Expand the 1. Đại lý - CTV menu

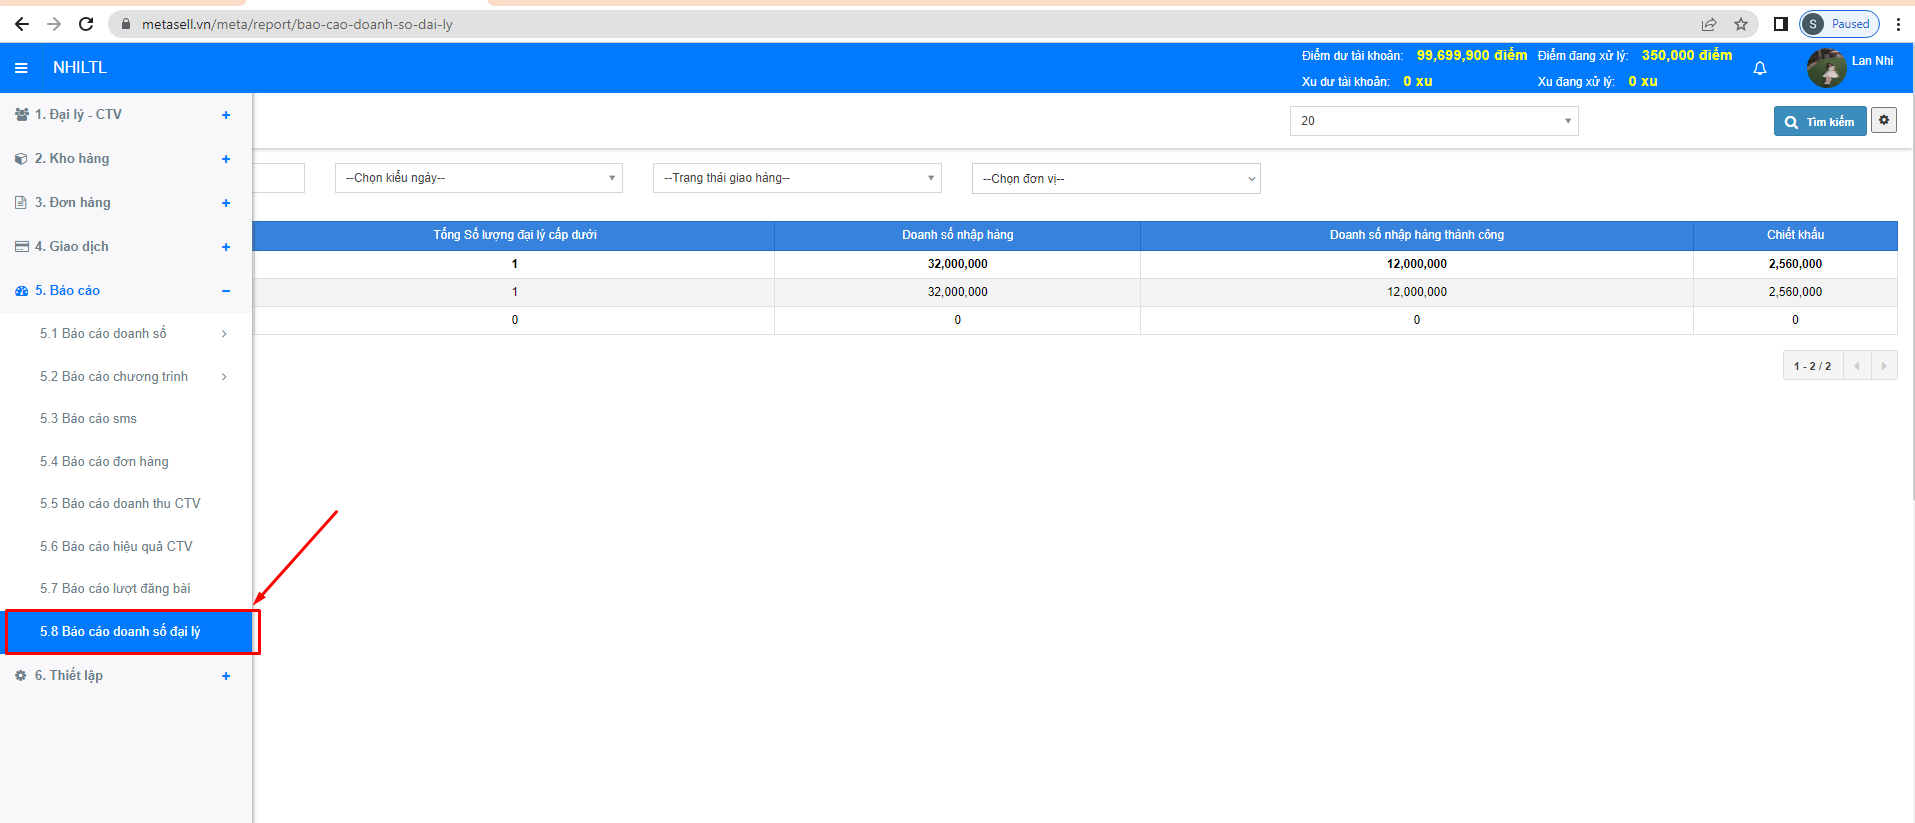point(226,115)
